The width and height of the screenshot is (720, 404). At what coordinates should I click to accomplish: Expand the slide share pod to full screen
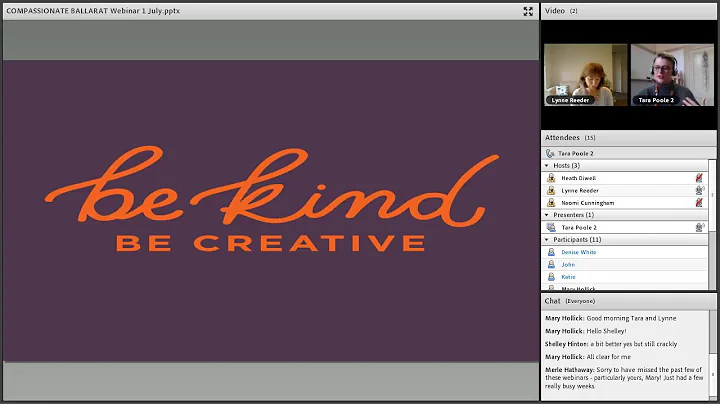coord(528,11)
